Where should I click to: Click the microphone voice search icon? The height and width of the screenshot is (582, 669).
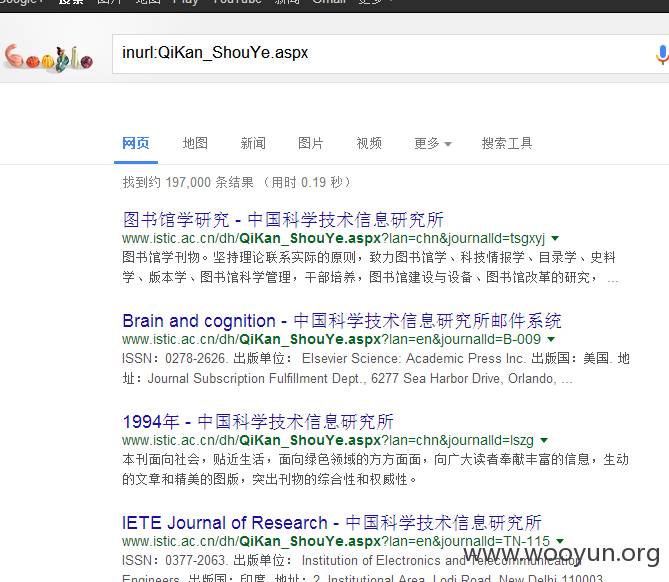coord(662,55)
